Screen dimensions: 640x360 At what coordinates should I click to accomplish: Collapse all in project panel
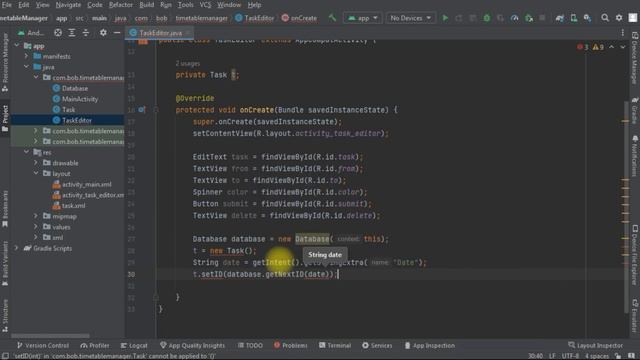point(86,33)
